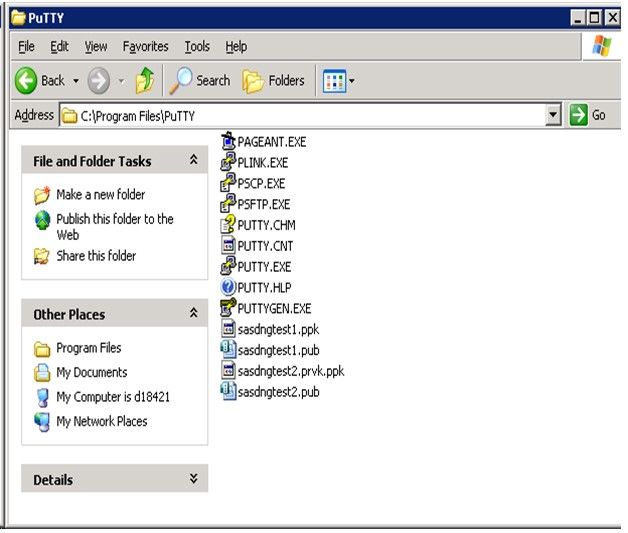Click the PUTTY.EXE program icon
The height and width of the screenshot is (533, 628).
pyautogui.click(x=228, y=266)
